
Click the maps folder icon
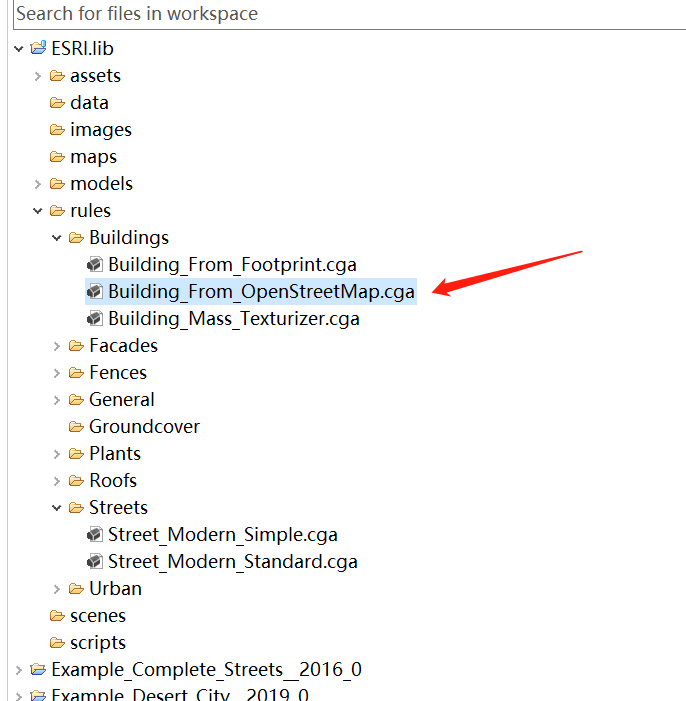tap(57, 156)
